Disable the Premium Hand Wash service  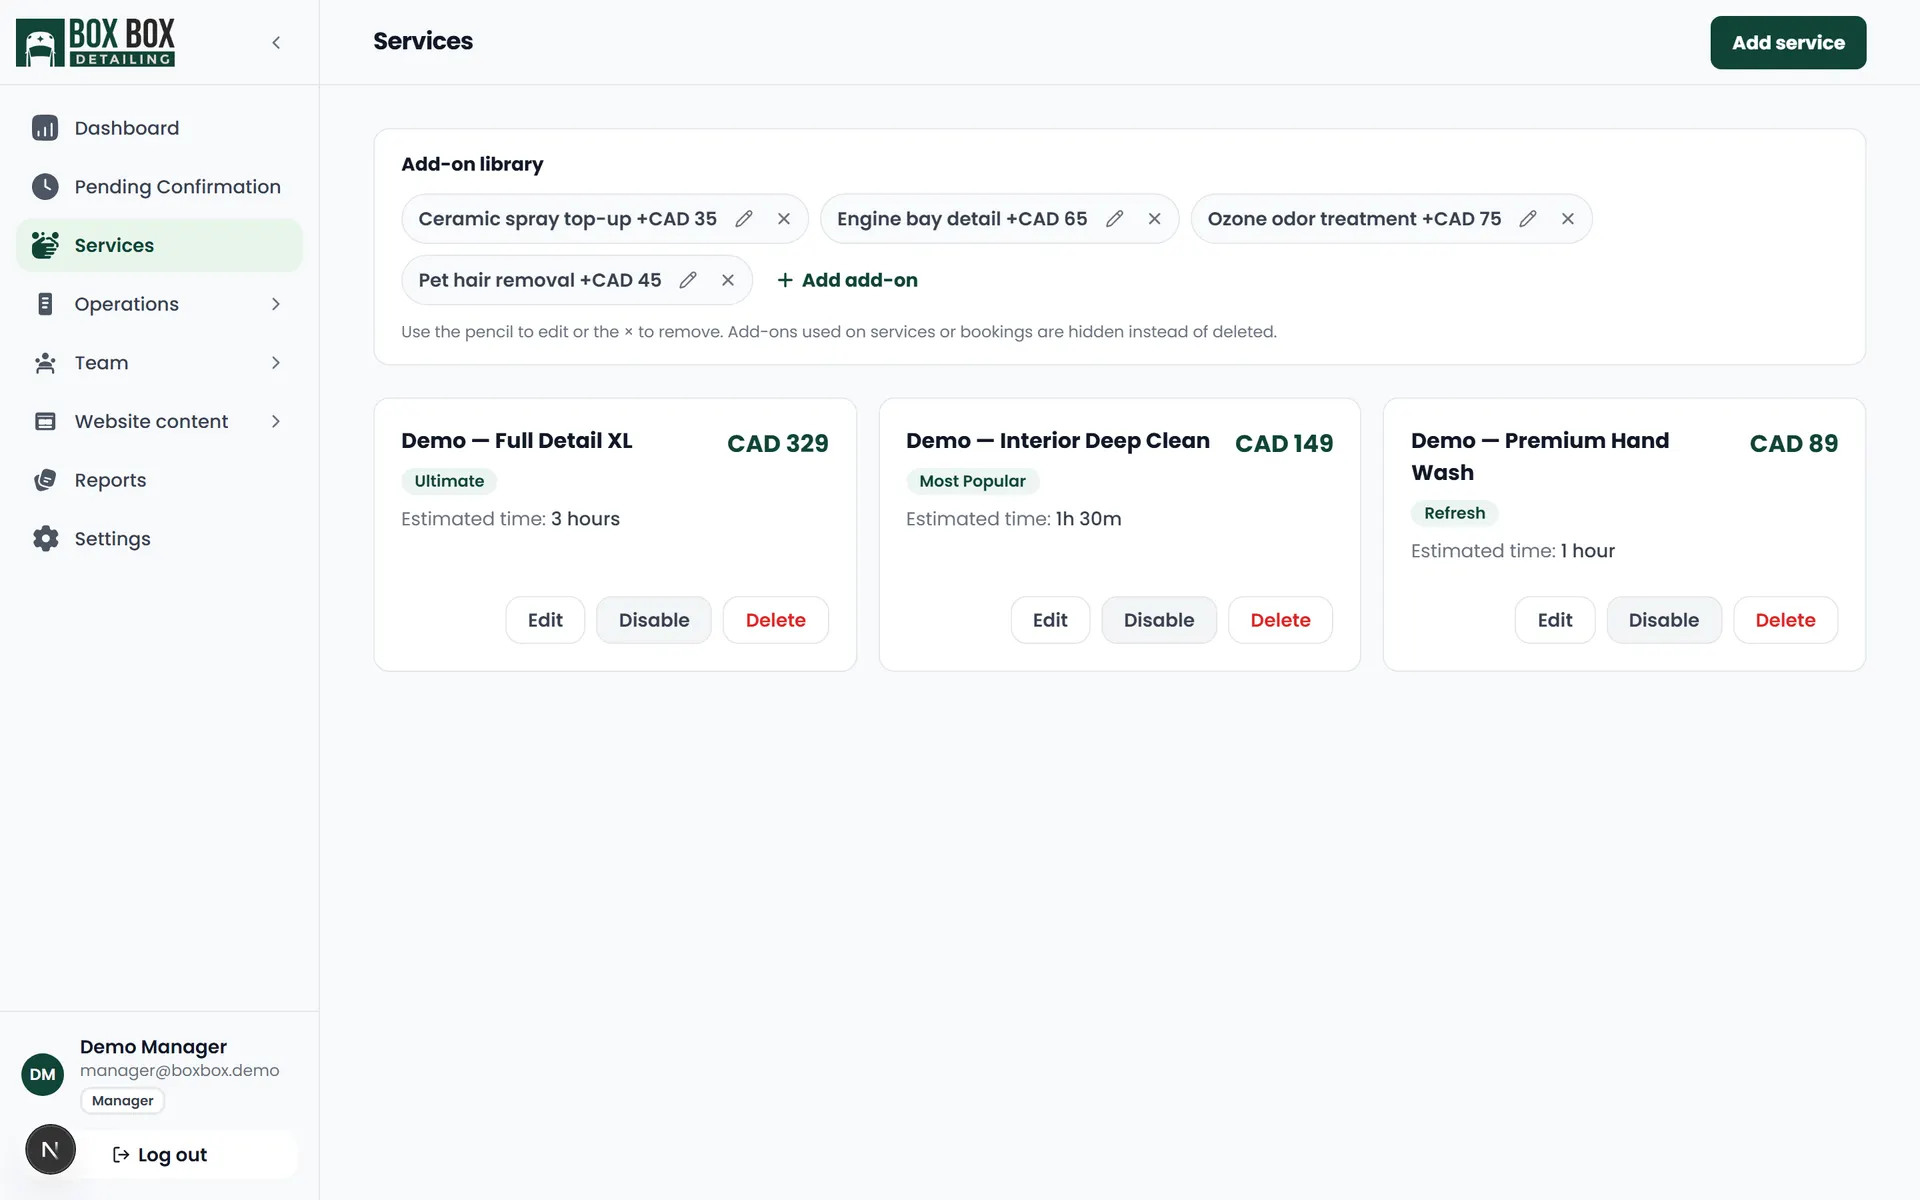[1664, 620]
